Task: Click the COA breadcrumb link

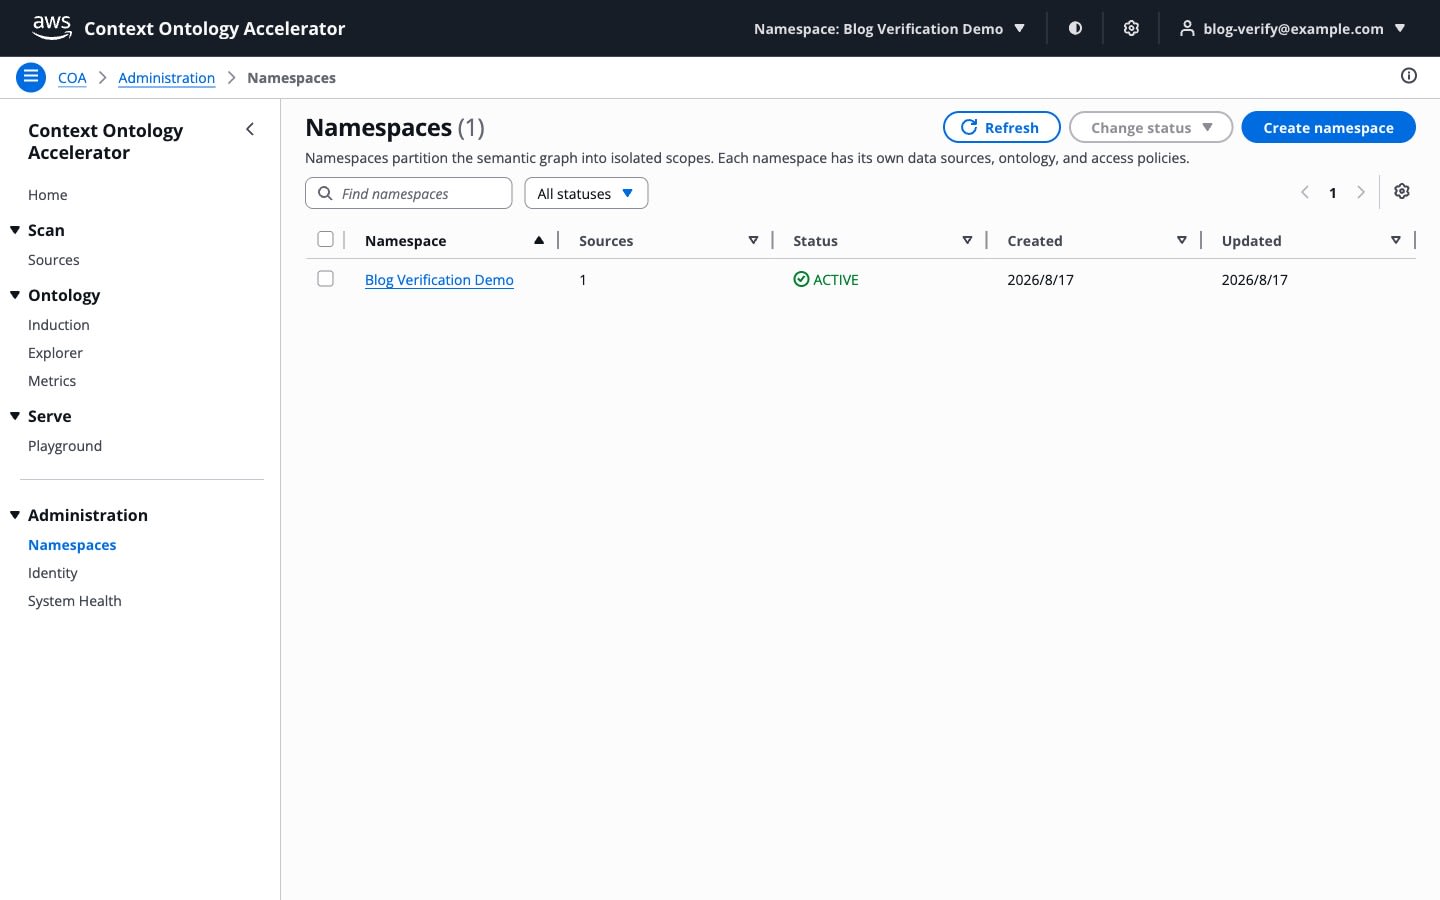Action: (x=72, y=78)
